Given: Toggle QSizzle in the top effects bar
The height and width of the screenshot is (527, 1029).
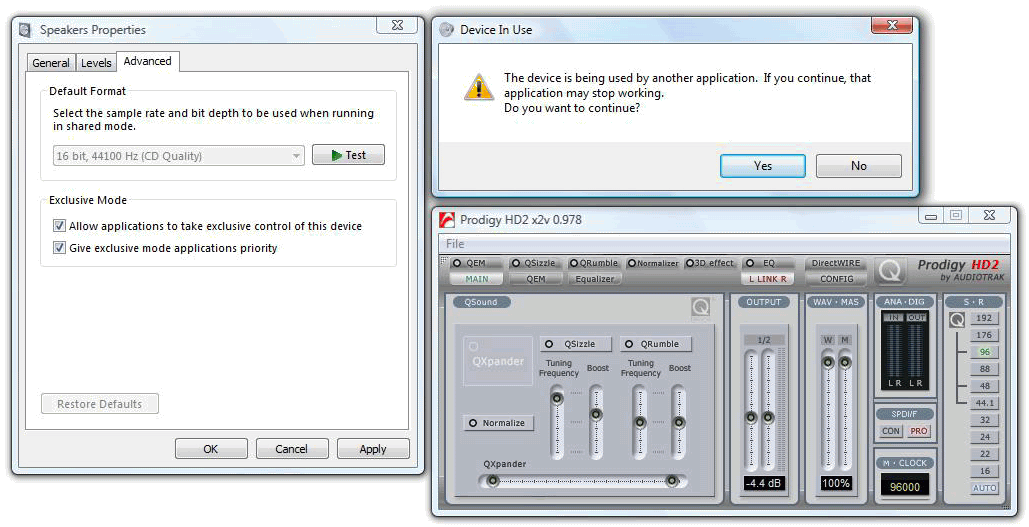Looking at the screenshot, I should coord(534,263).
